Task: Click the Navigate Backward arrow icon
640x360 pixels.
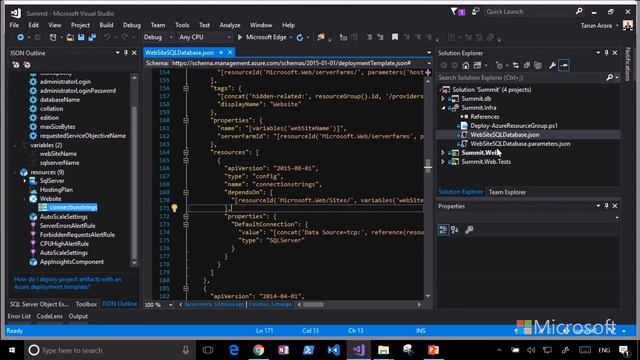Action: click(20, 37)
